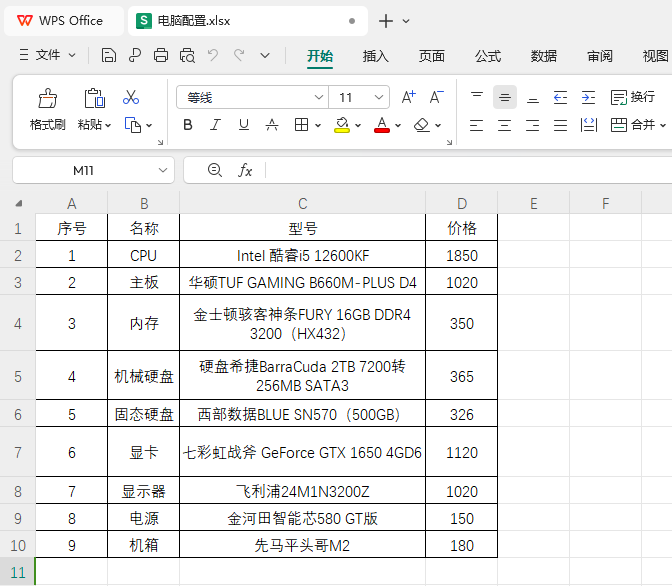
Task: Toggle Bold formatting
Action: click(x=188, y=125)
